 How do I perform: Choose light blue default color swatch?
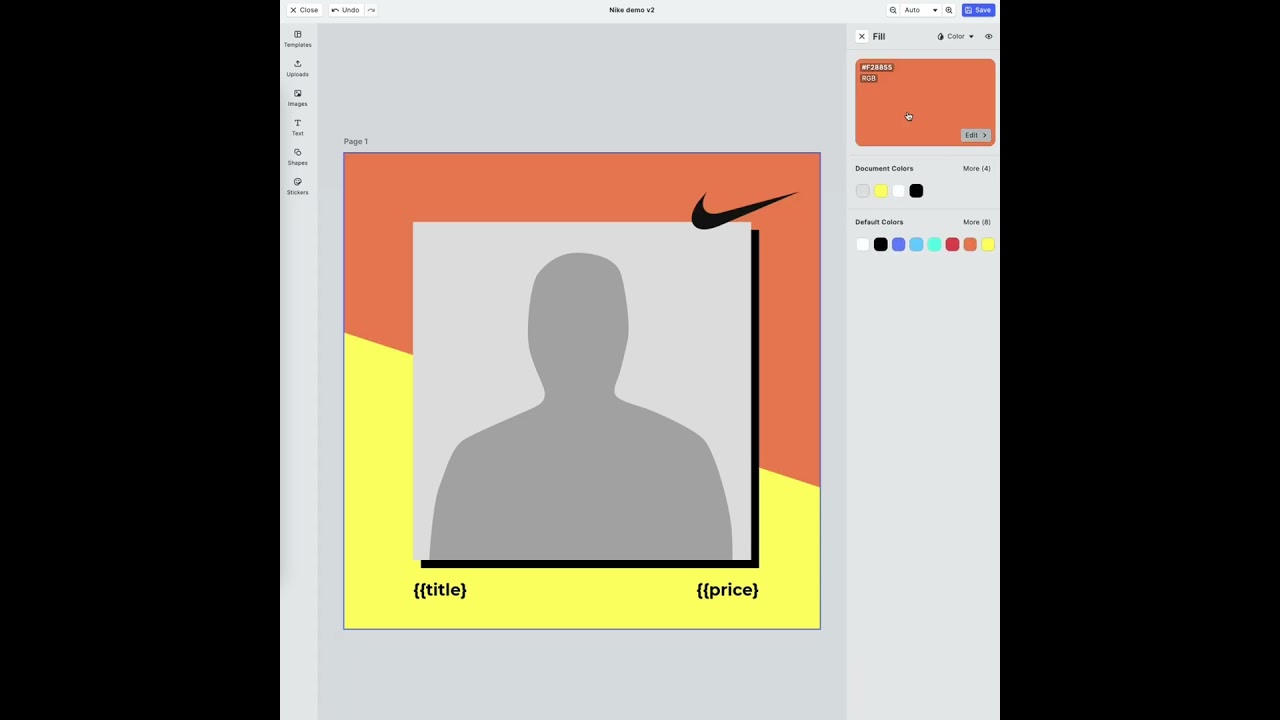[916, 244]
